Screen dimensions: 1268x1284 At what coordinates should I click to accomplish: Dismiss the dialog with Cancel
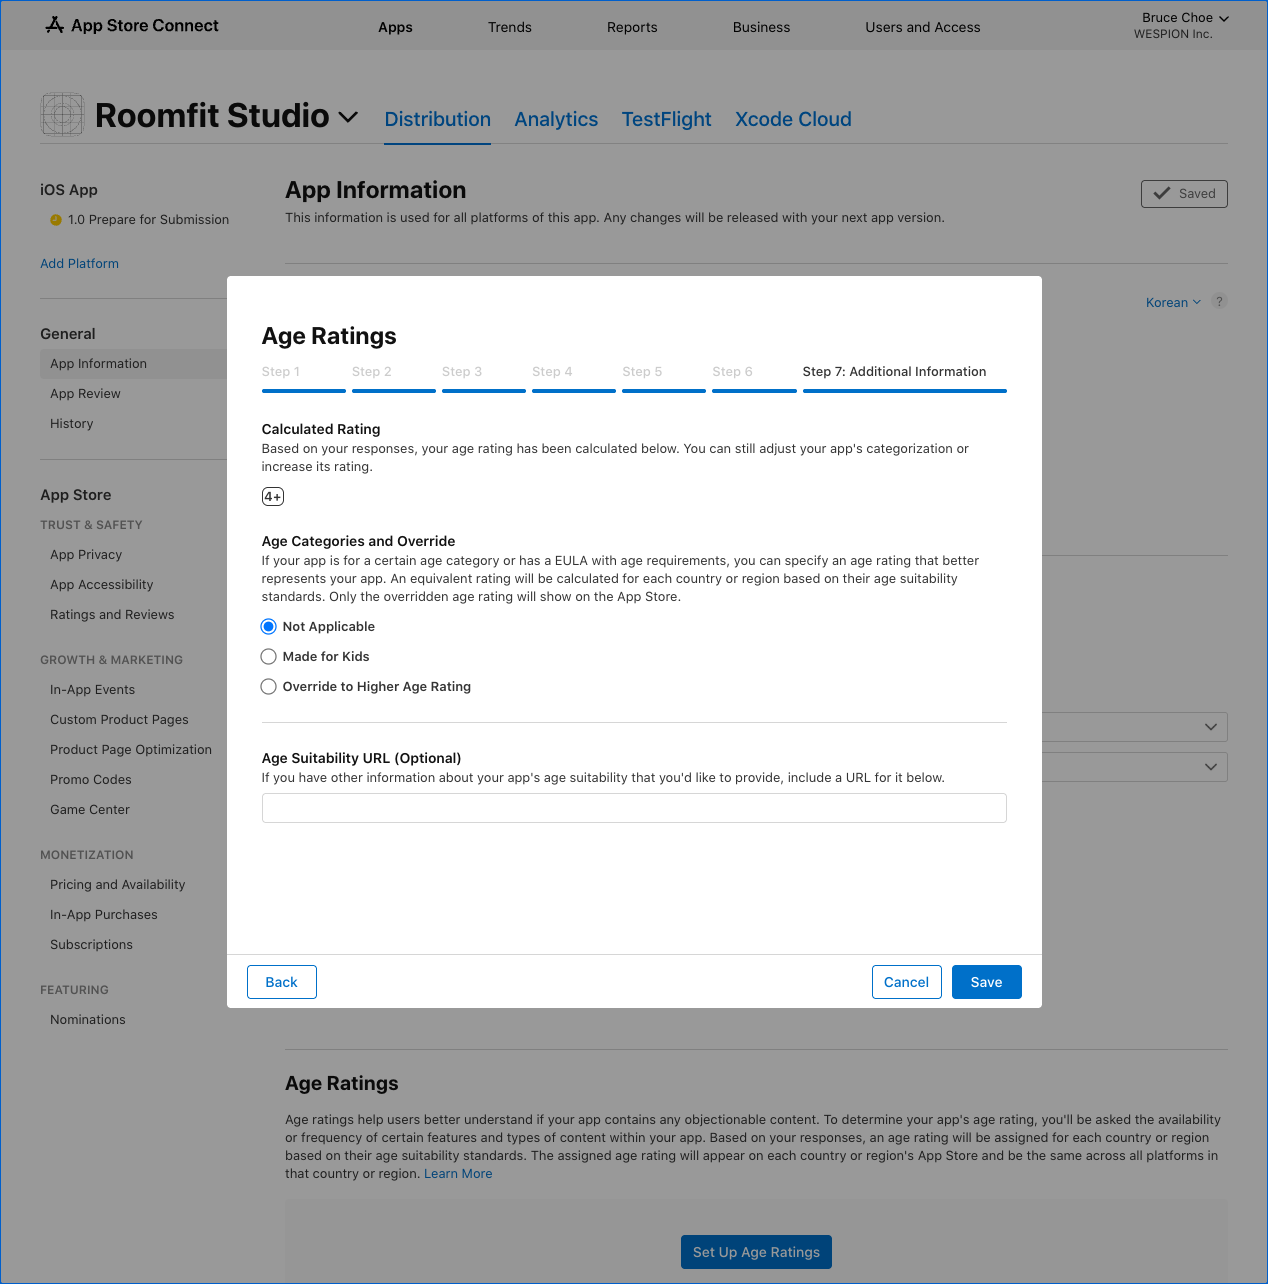[906, 982]
